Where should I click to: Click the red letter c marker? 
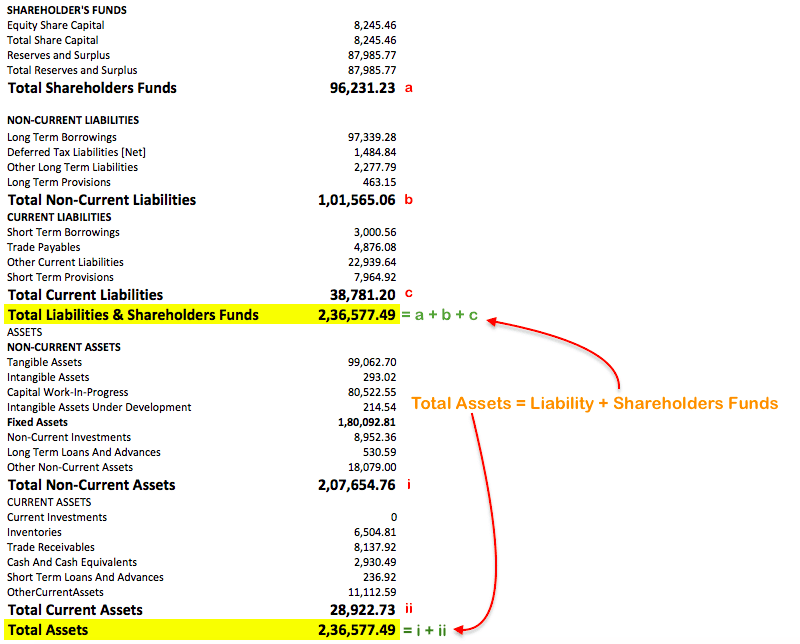408,295
